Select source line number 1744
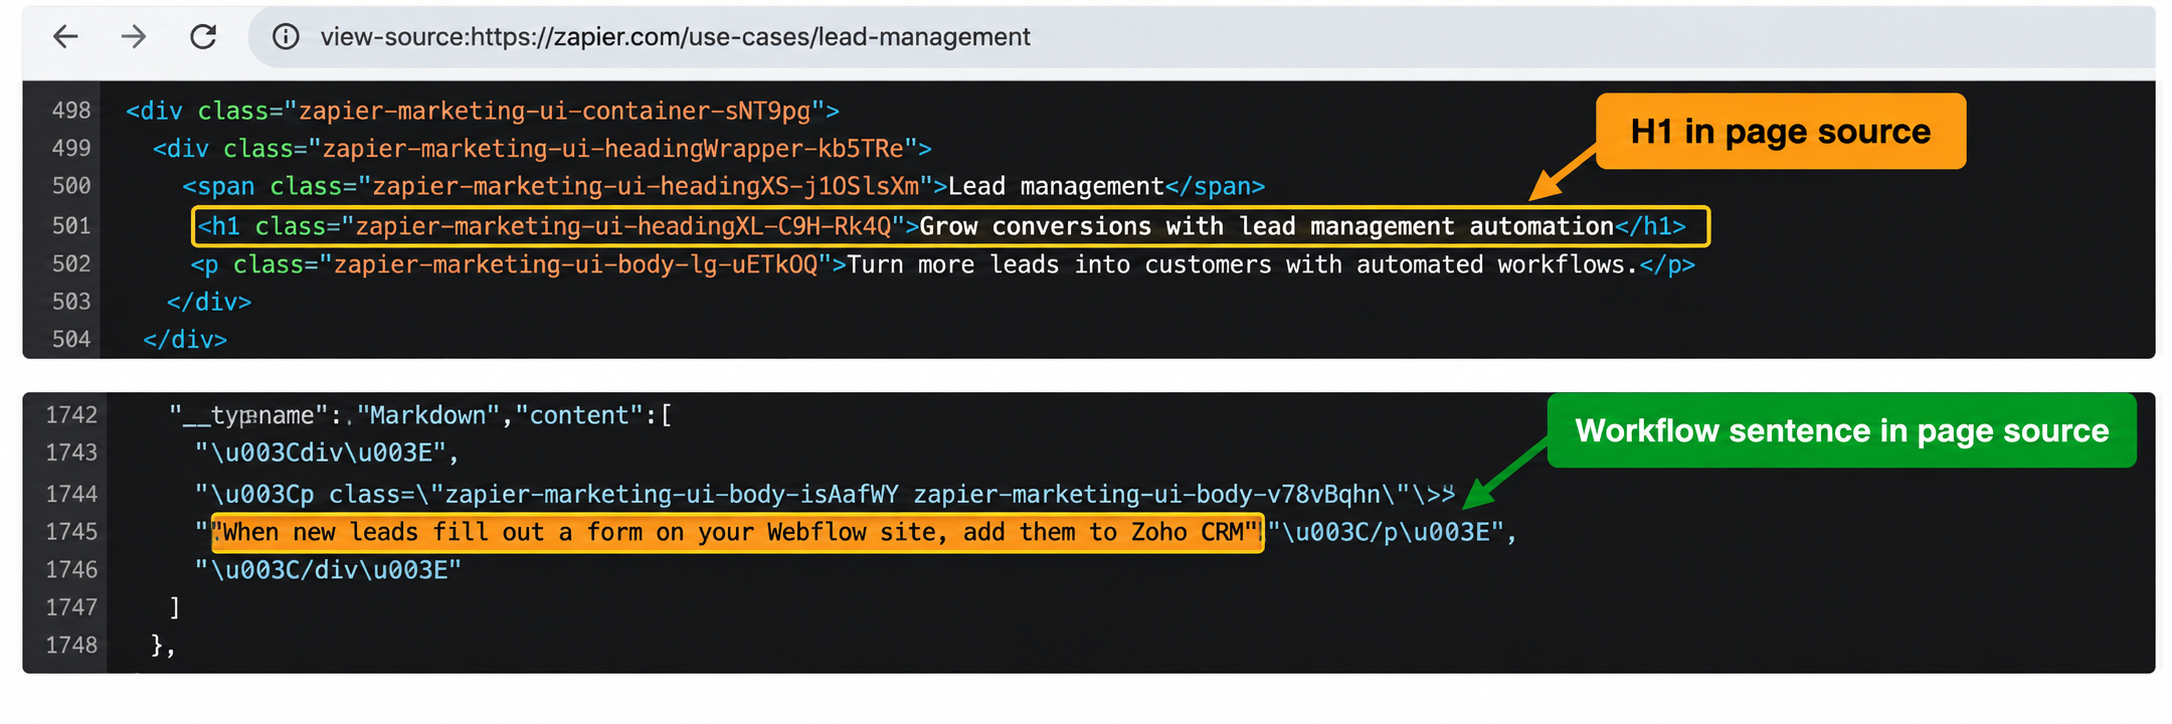 [71, 494]
